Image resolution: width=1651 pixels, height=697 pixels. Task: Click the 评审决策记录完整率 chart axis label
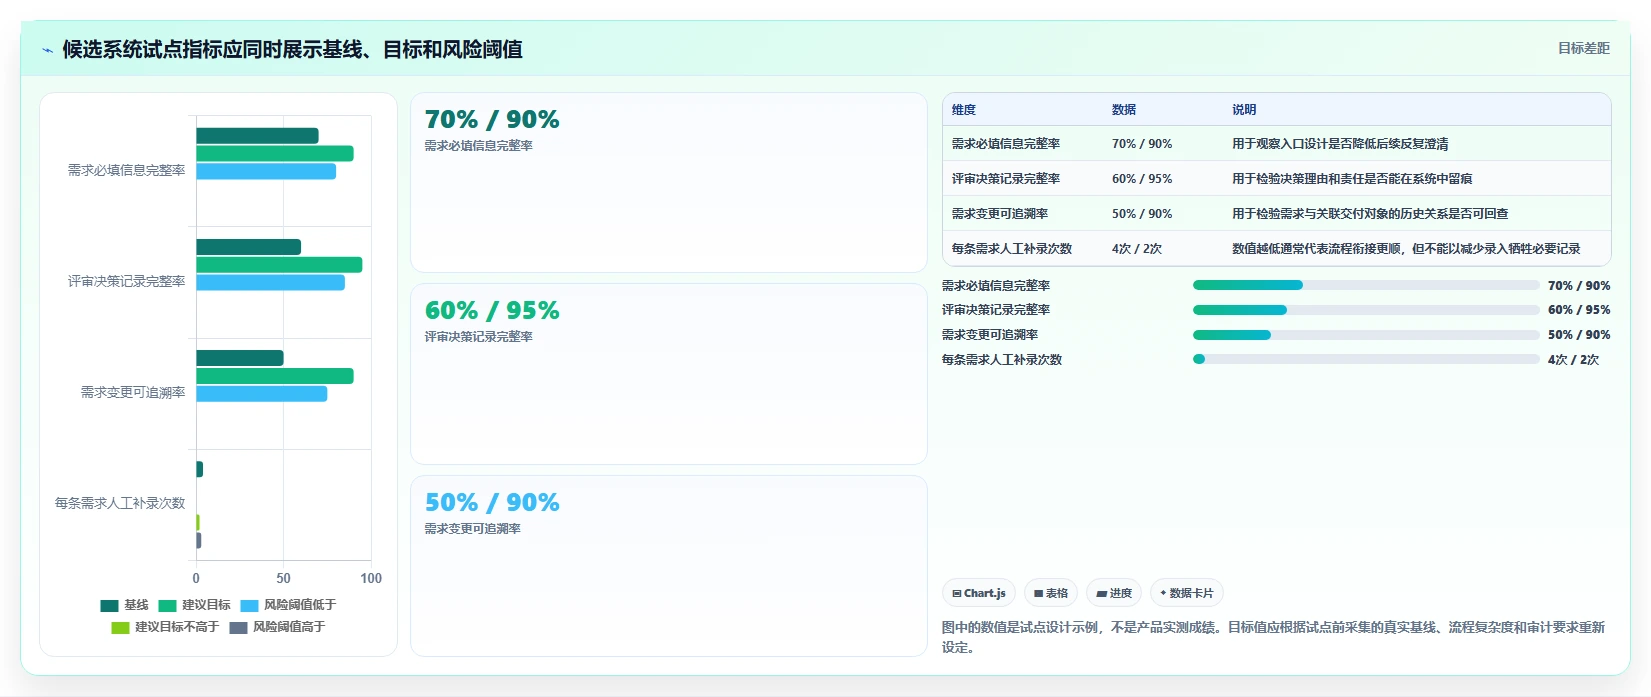pyautogui.click(x=126, y=281)
